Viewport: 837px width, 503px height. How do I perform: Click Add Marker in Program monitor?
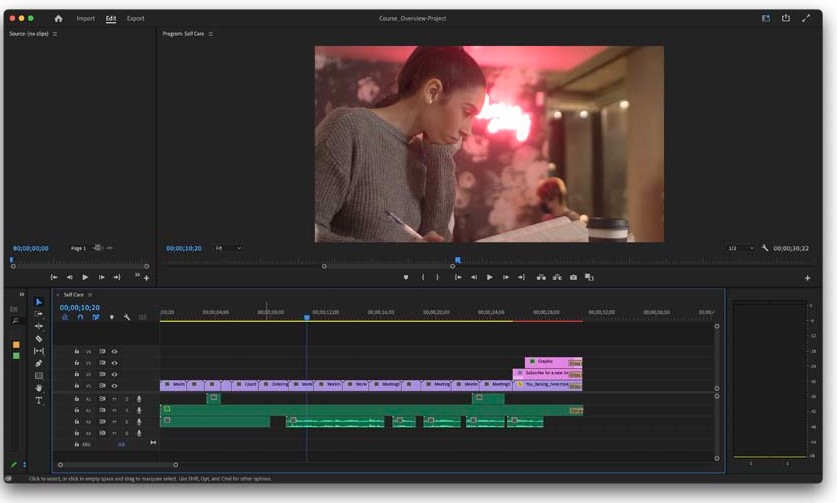pyautogui.click(x=406, y=278)
